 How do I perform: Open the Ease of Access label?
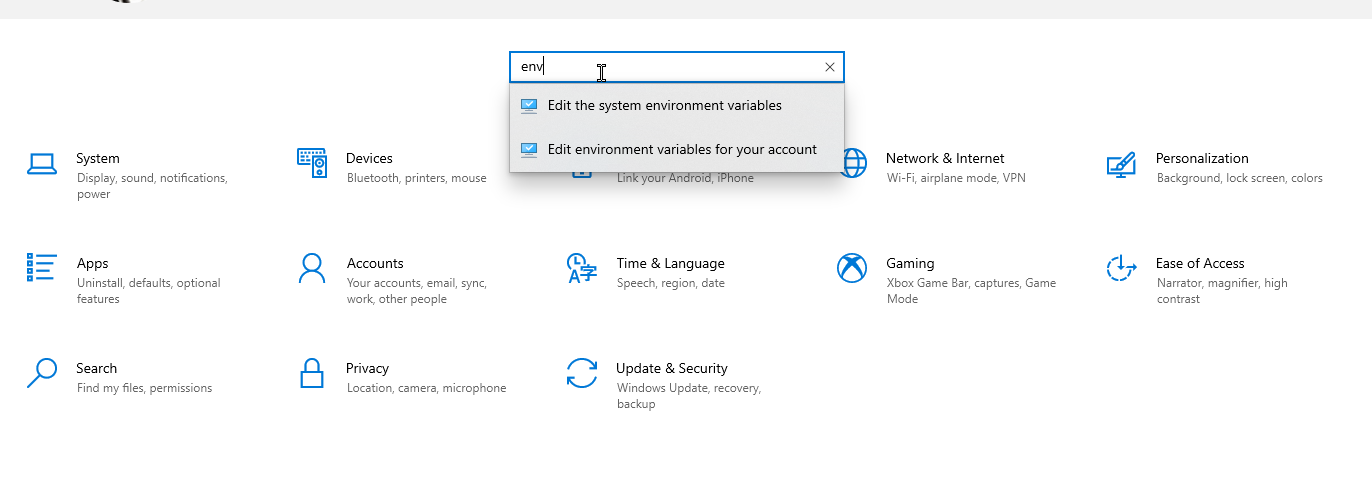[x=1200, y=263]
